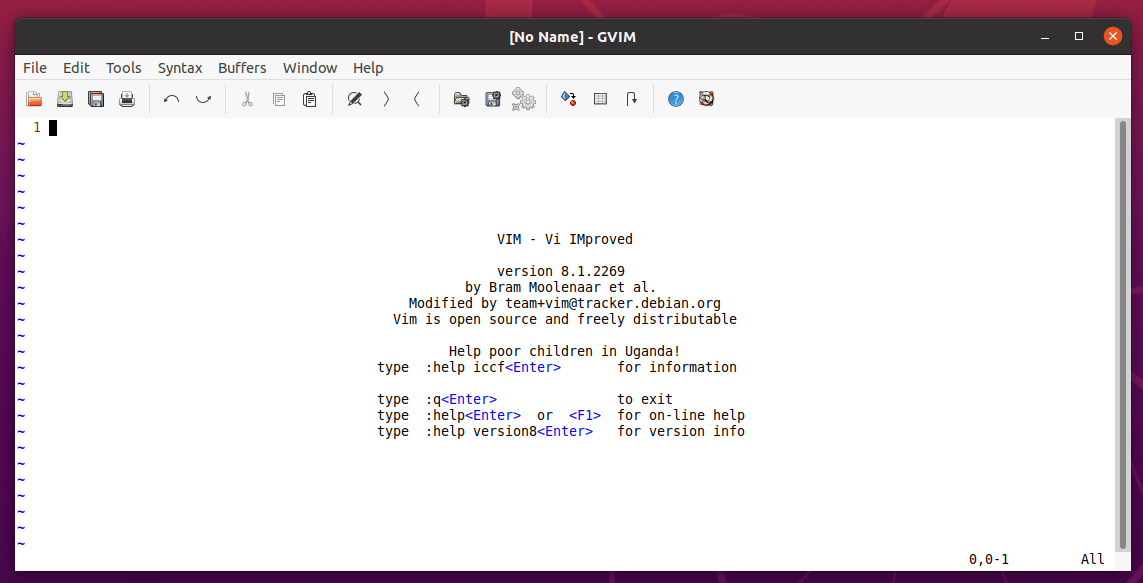Click the Save all files icon

(x=96, y=98)
